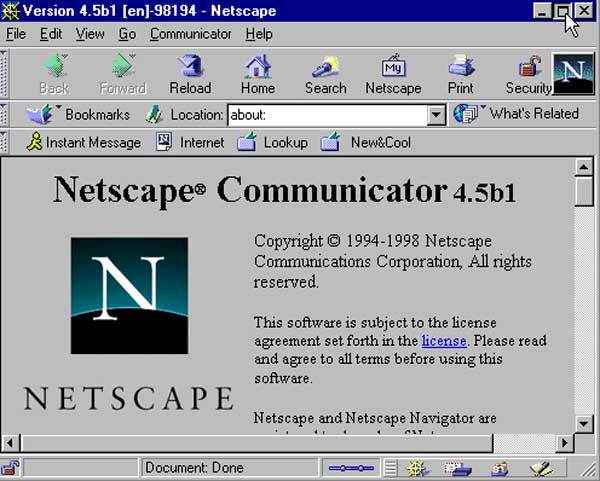Click the Netscape N throbber logo
Screen dimensions: 600x481
(x=573, y=75)
